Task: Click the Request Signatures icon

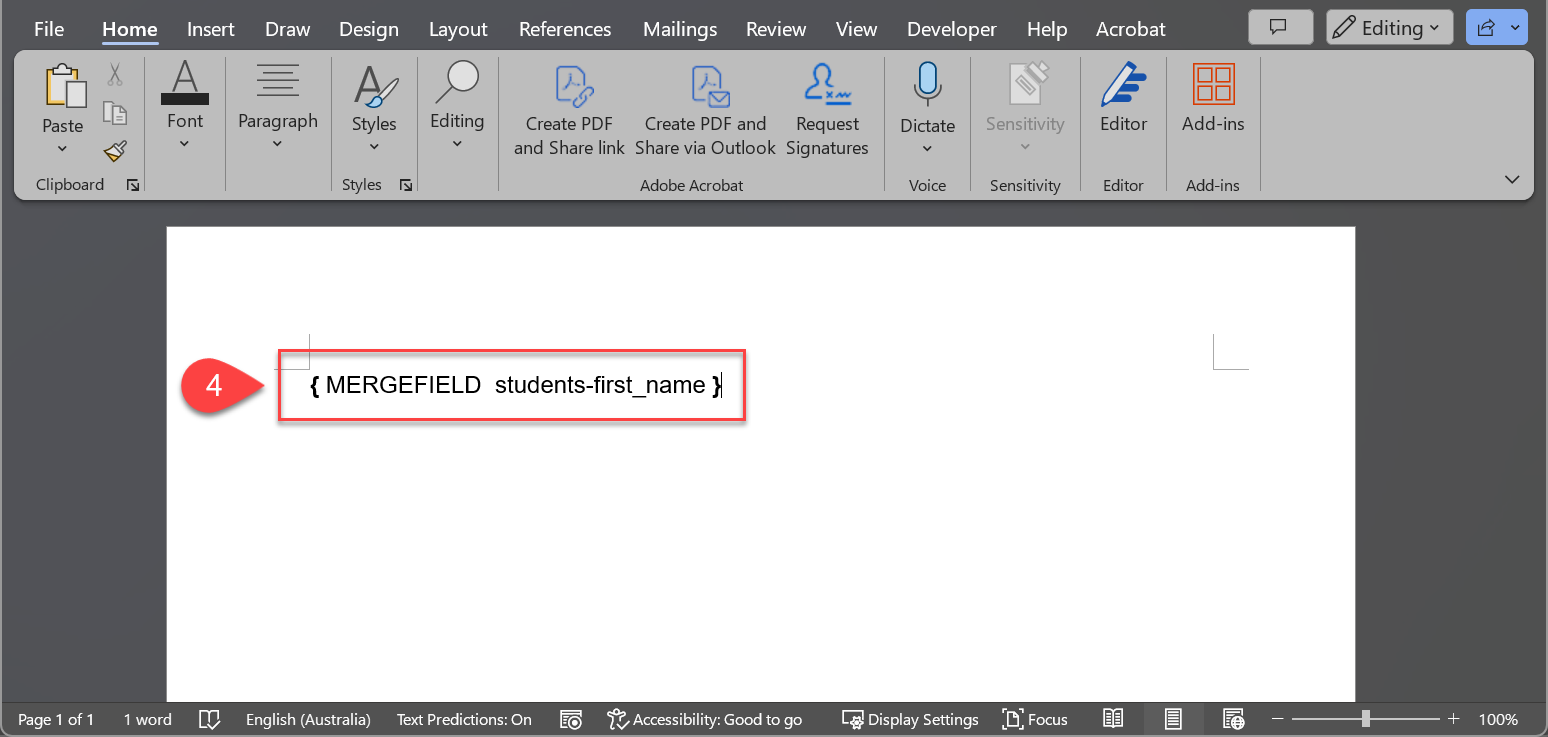Action: point(827,87)
